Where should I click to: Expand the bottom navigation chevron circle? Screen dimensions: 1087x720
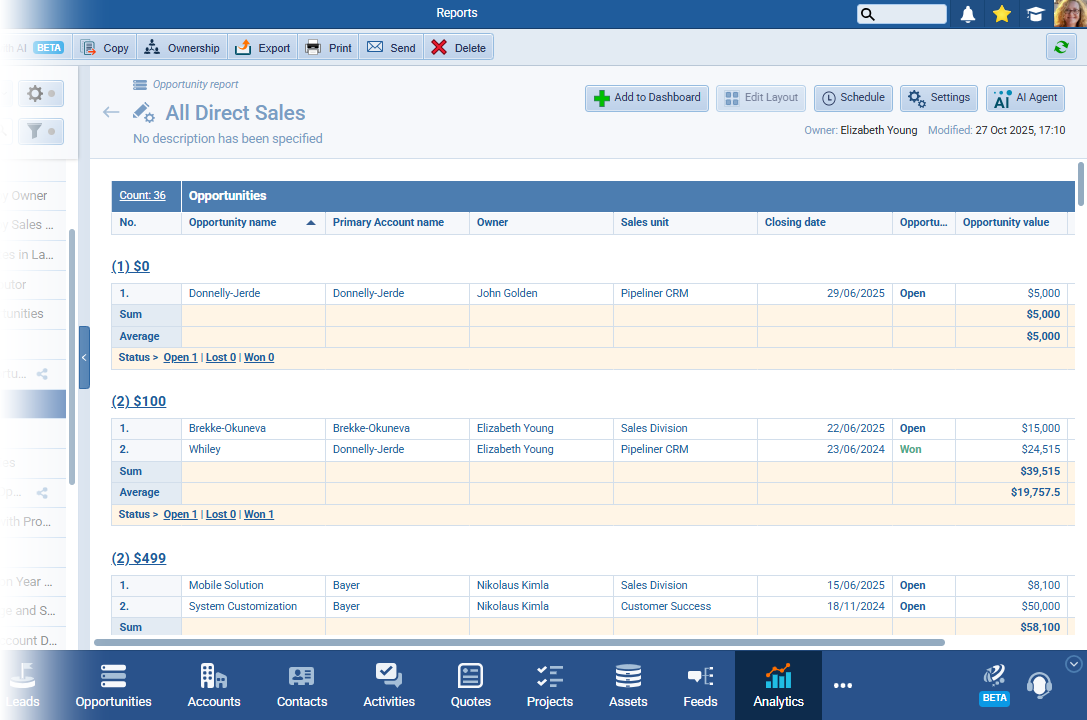coord(1074,663)
